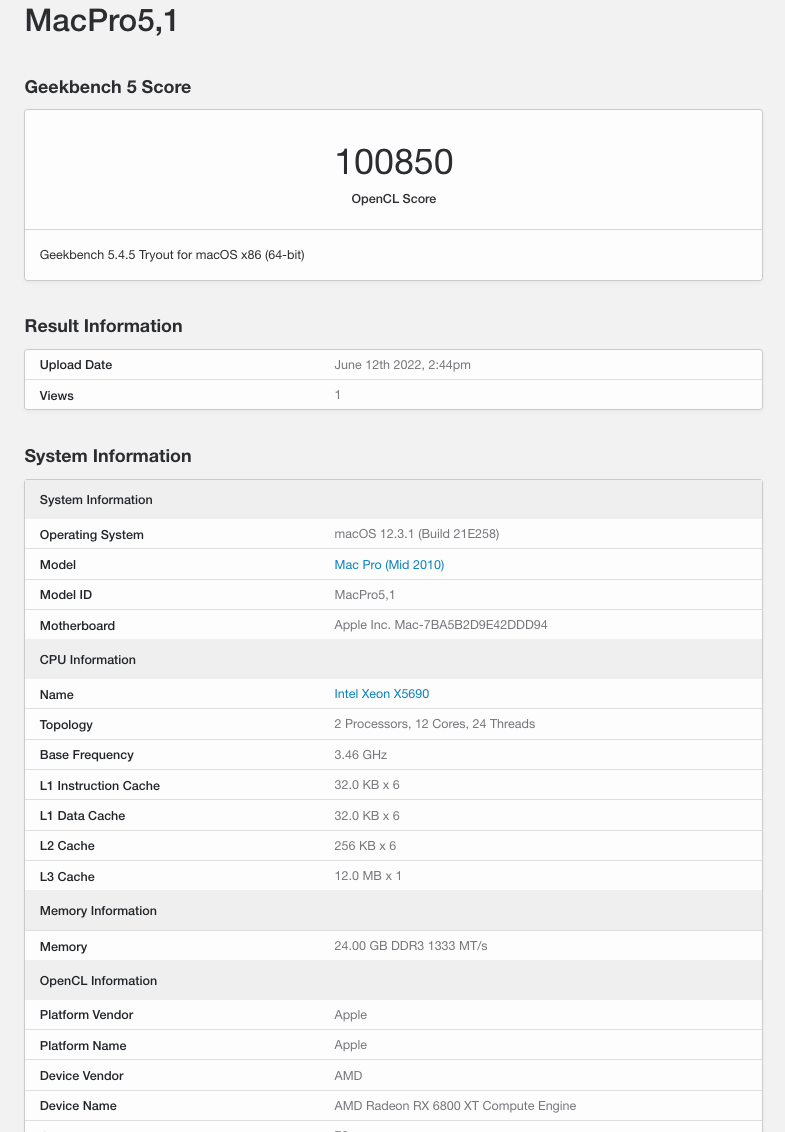The image size is (785, 1132).
Task: Select the macOS 12.3.1 (Build 21E258) value
Action: pos(417,534)
